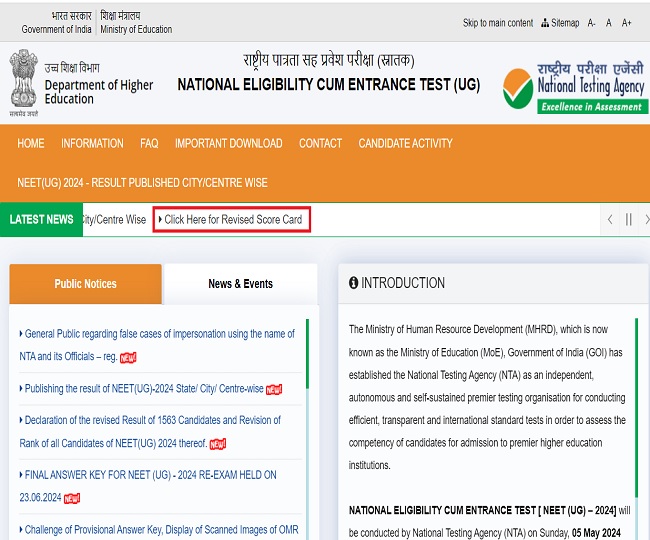Click the INTRODUCTION heading
650x540 pixels.
pyautogui.click(x=403, y=283)
